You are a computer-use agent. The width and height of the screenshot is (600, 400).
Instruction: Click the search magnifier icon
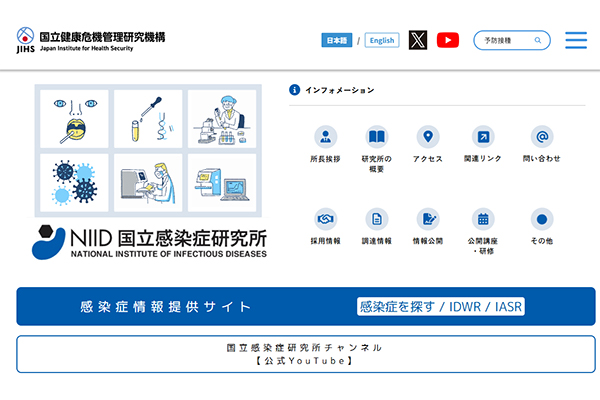(538, 40)
